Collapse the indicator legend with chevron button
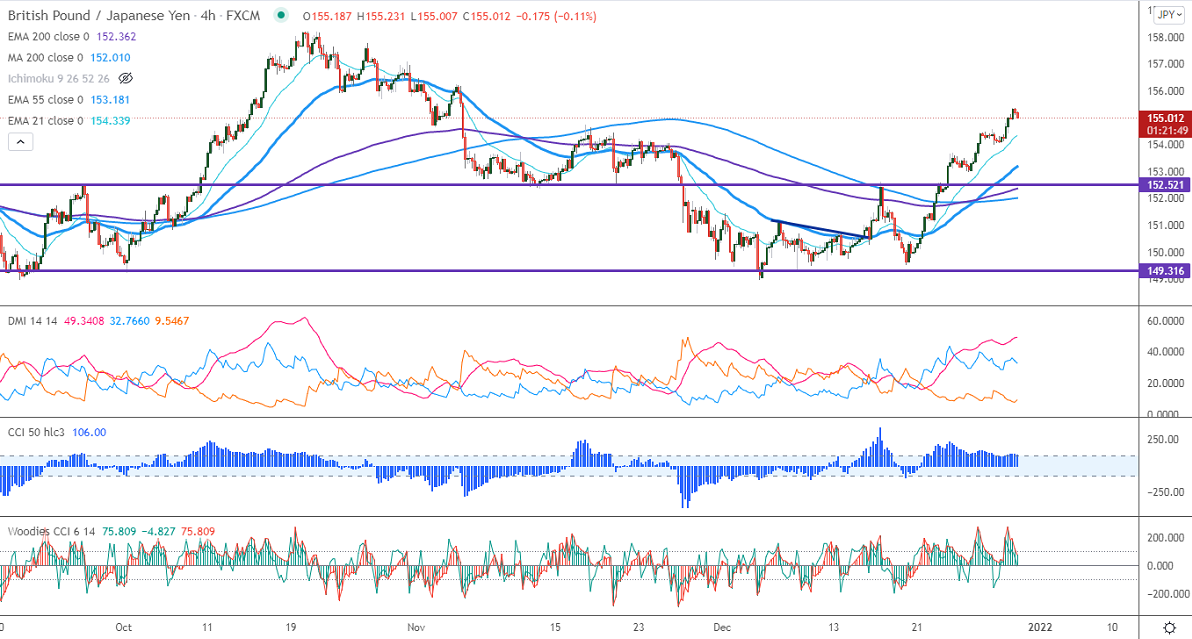Image resolution: width=1192 pixels, height=639 pixels. [x=21, y=141]
